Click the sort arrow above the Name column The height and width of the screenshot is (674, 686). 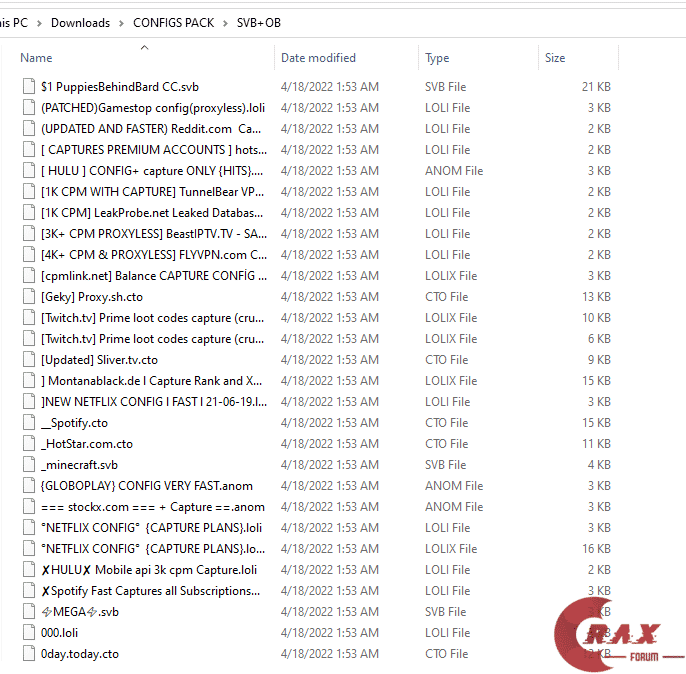point(144,47)
